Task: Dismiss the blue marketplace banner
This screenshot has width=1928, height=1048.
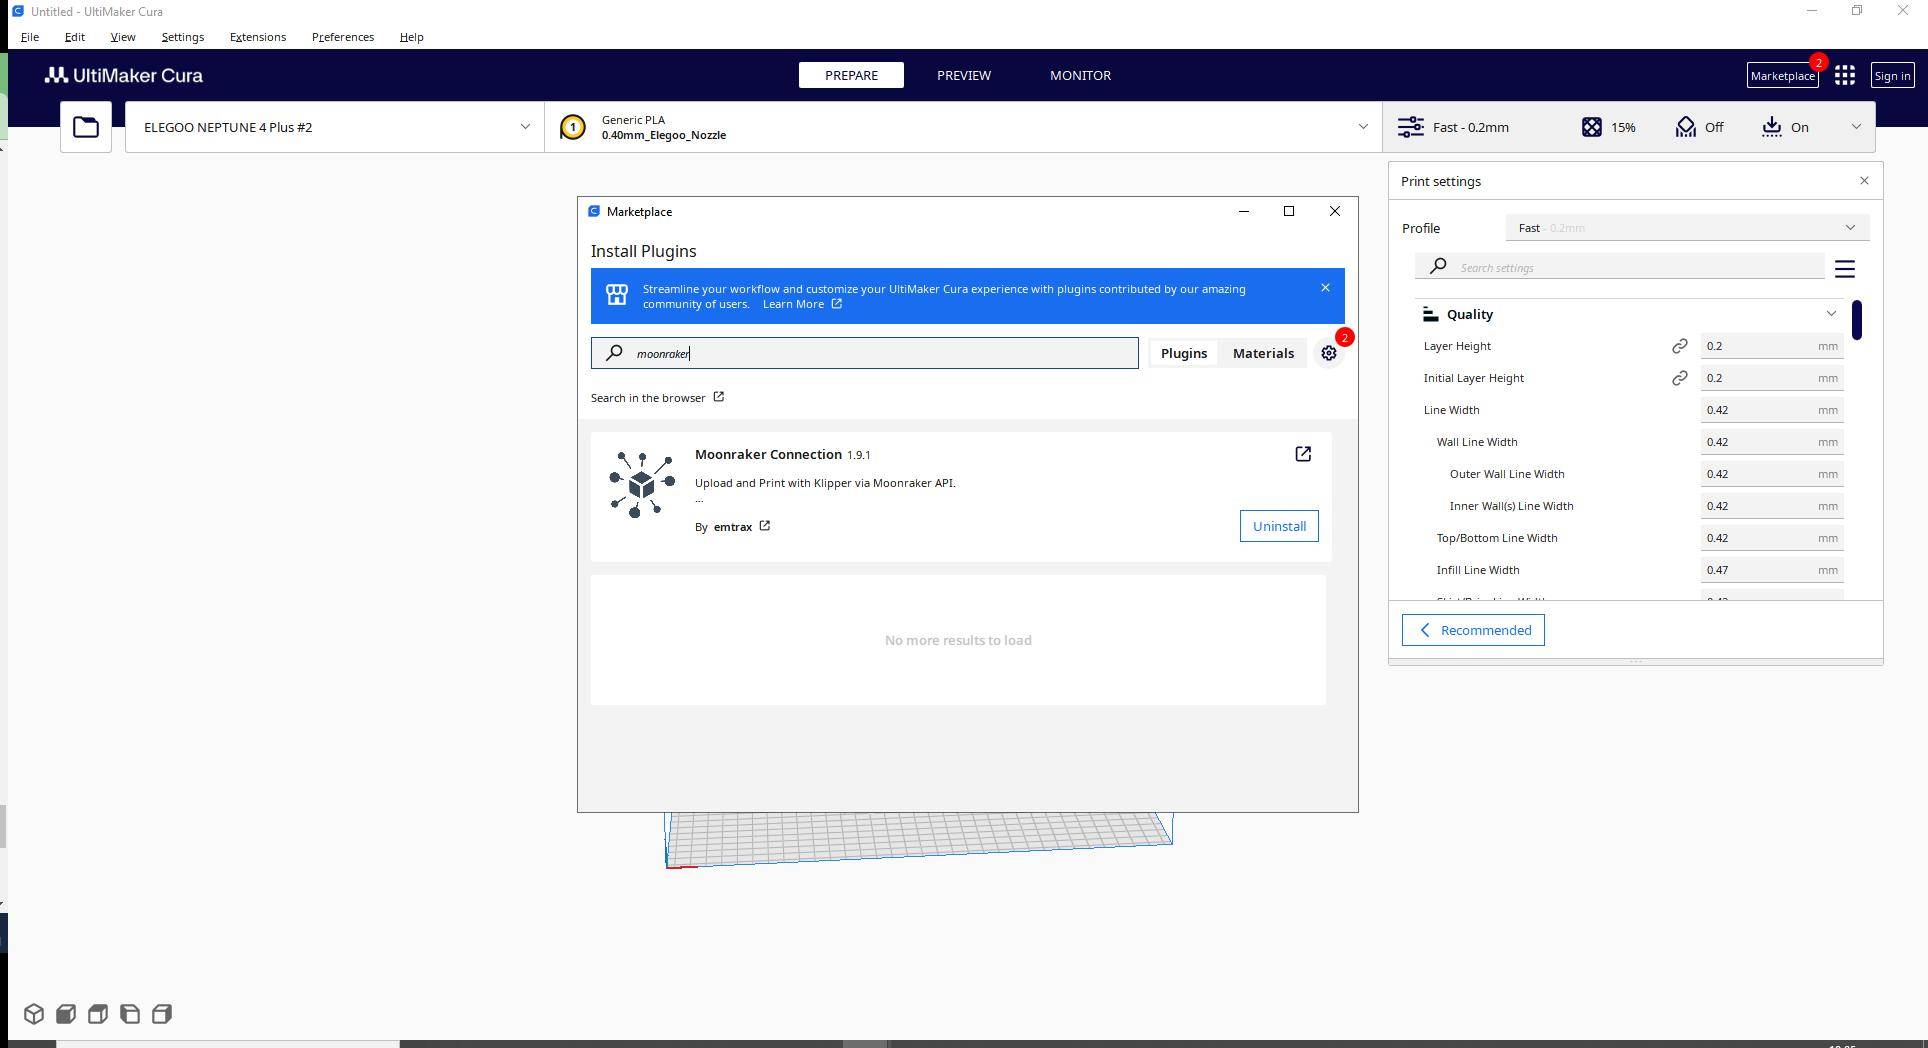Action: [x=1325, y=288]
